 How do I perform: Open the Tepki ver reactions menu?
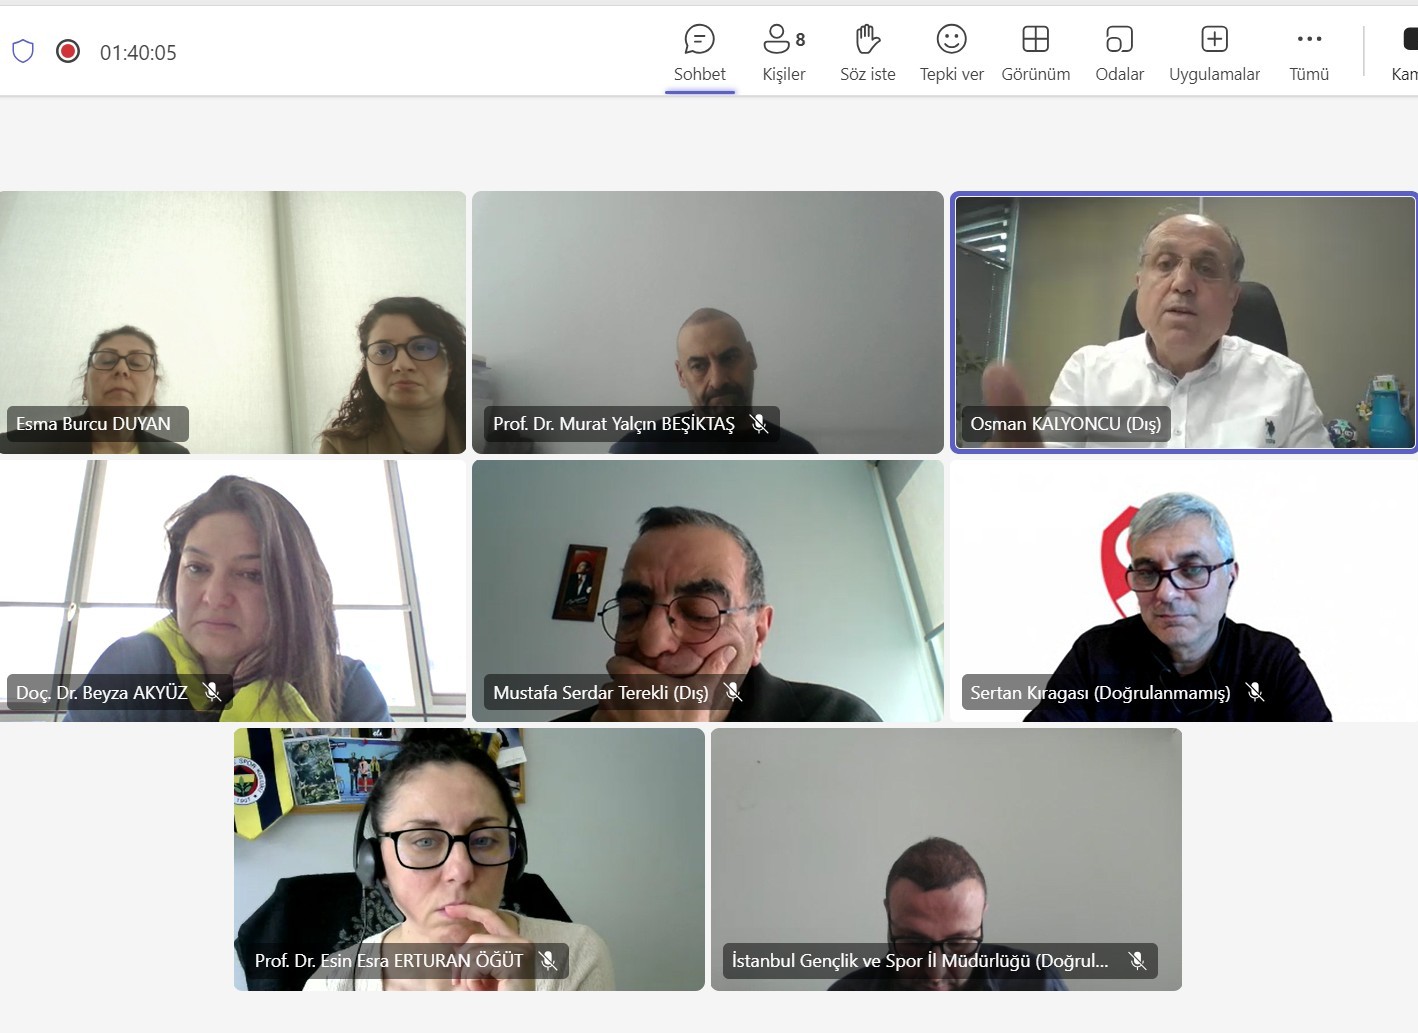[952, 54]
